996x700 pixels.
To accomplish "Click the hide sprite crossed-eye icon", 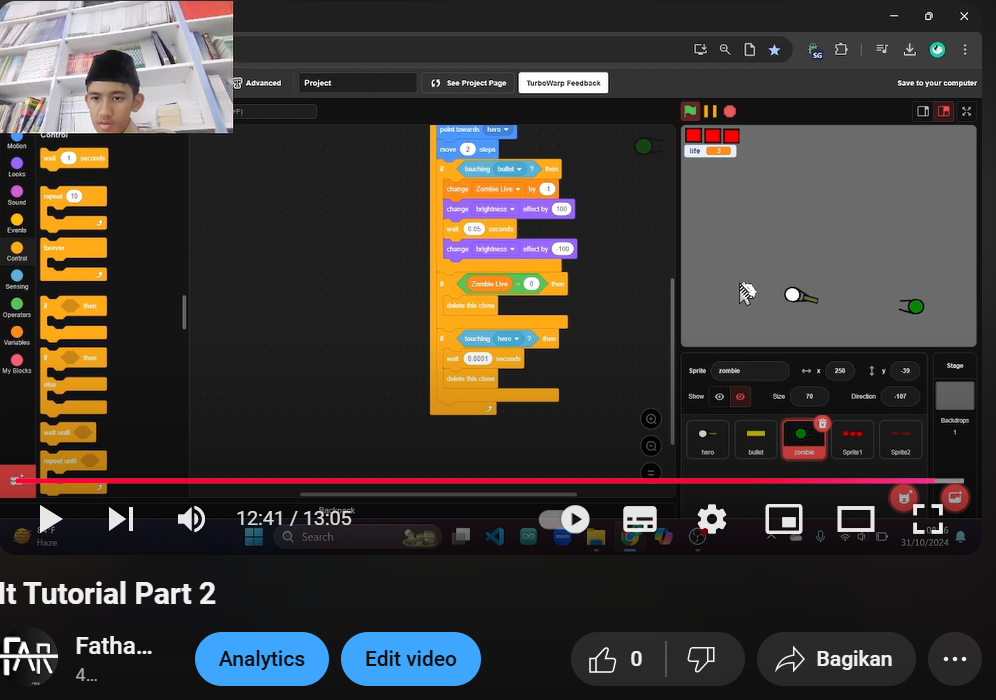I will pyautogui.click(x=740, y=397).
